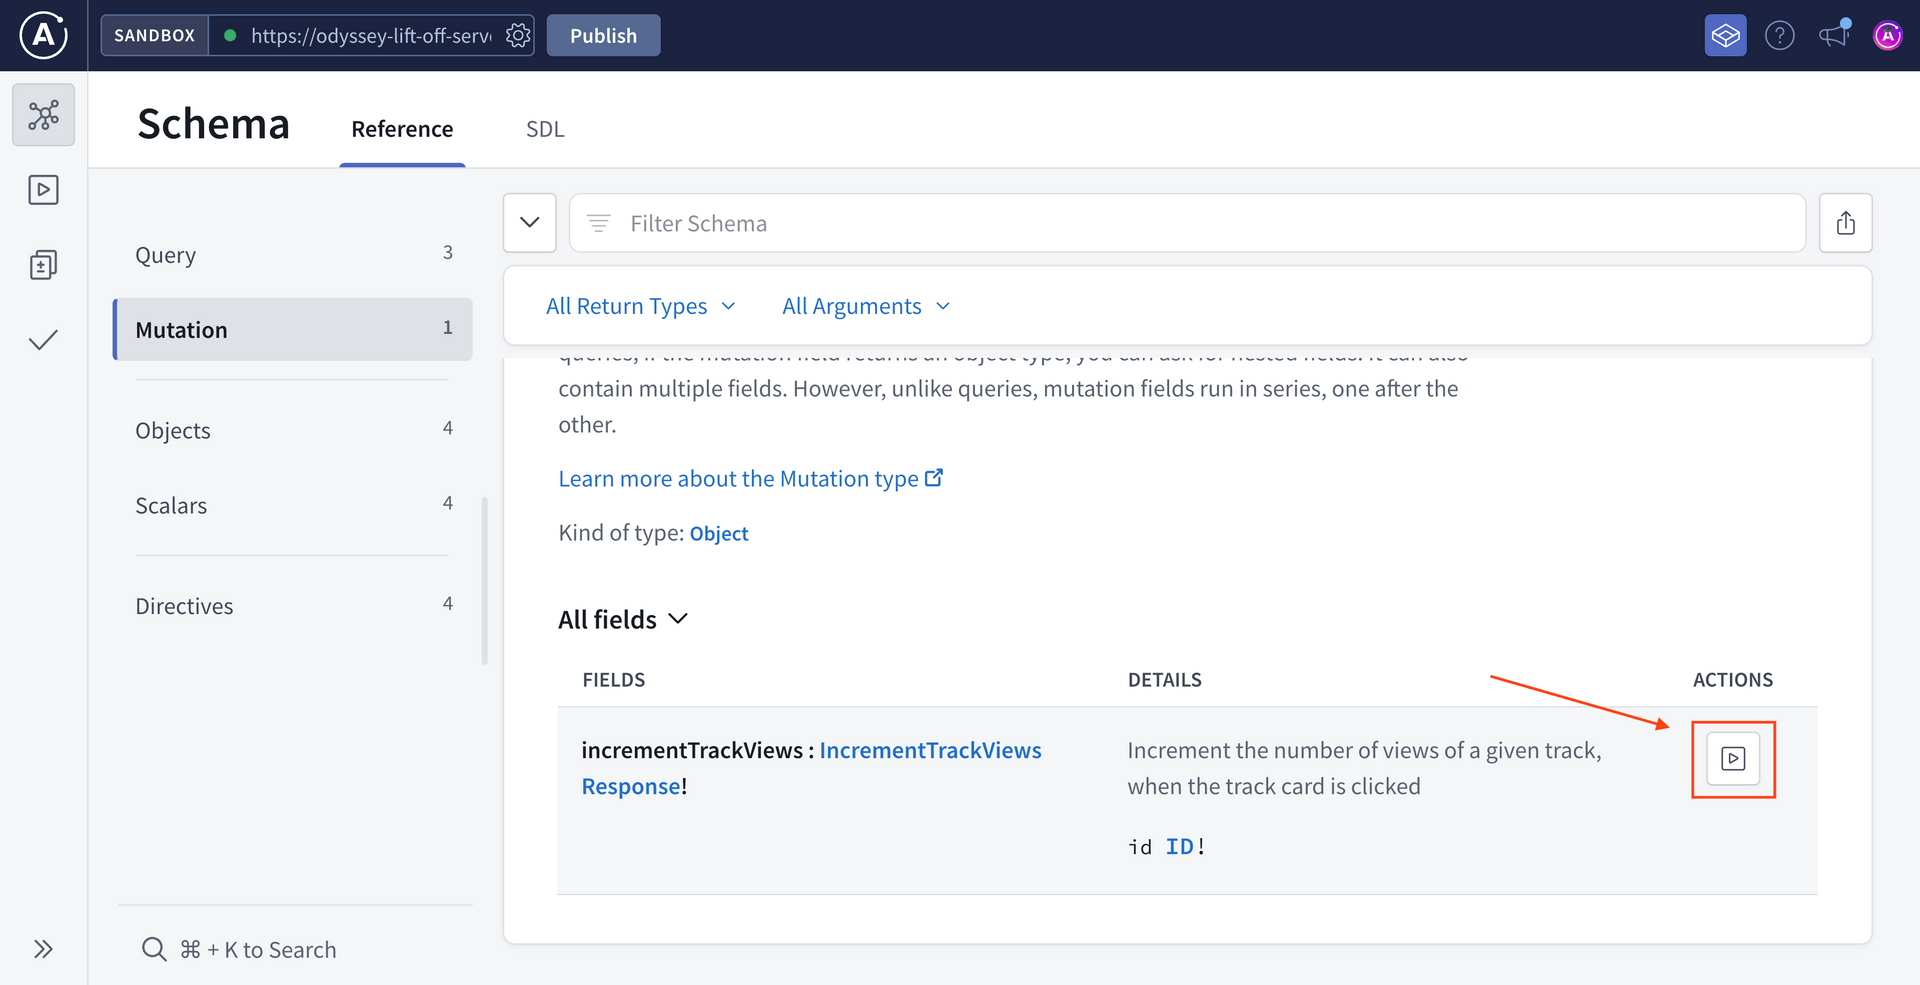1920x985 pixels.
Task: Open the help menu question mark icon
Action: point(1780,35)
